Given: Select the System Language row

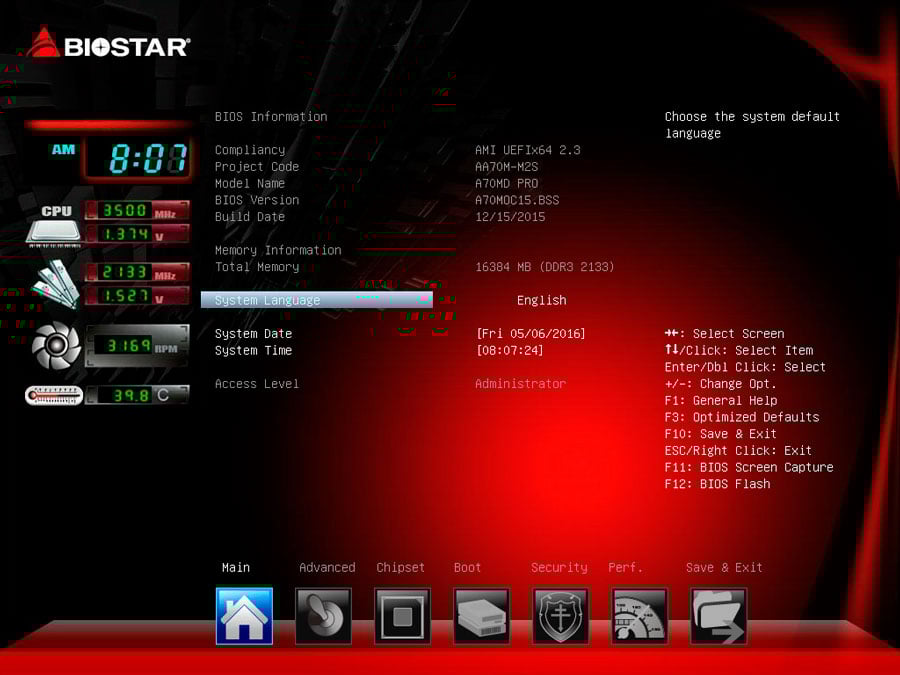Looking at the screenshot, I should pos(317,300).
